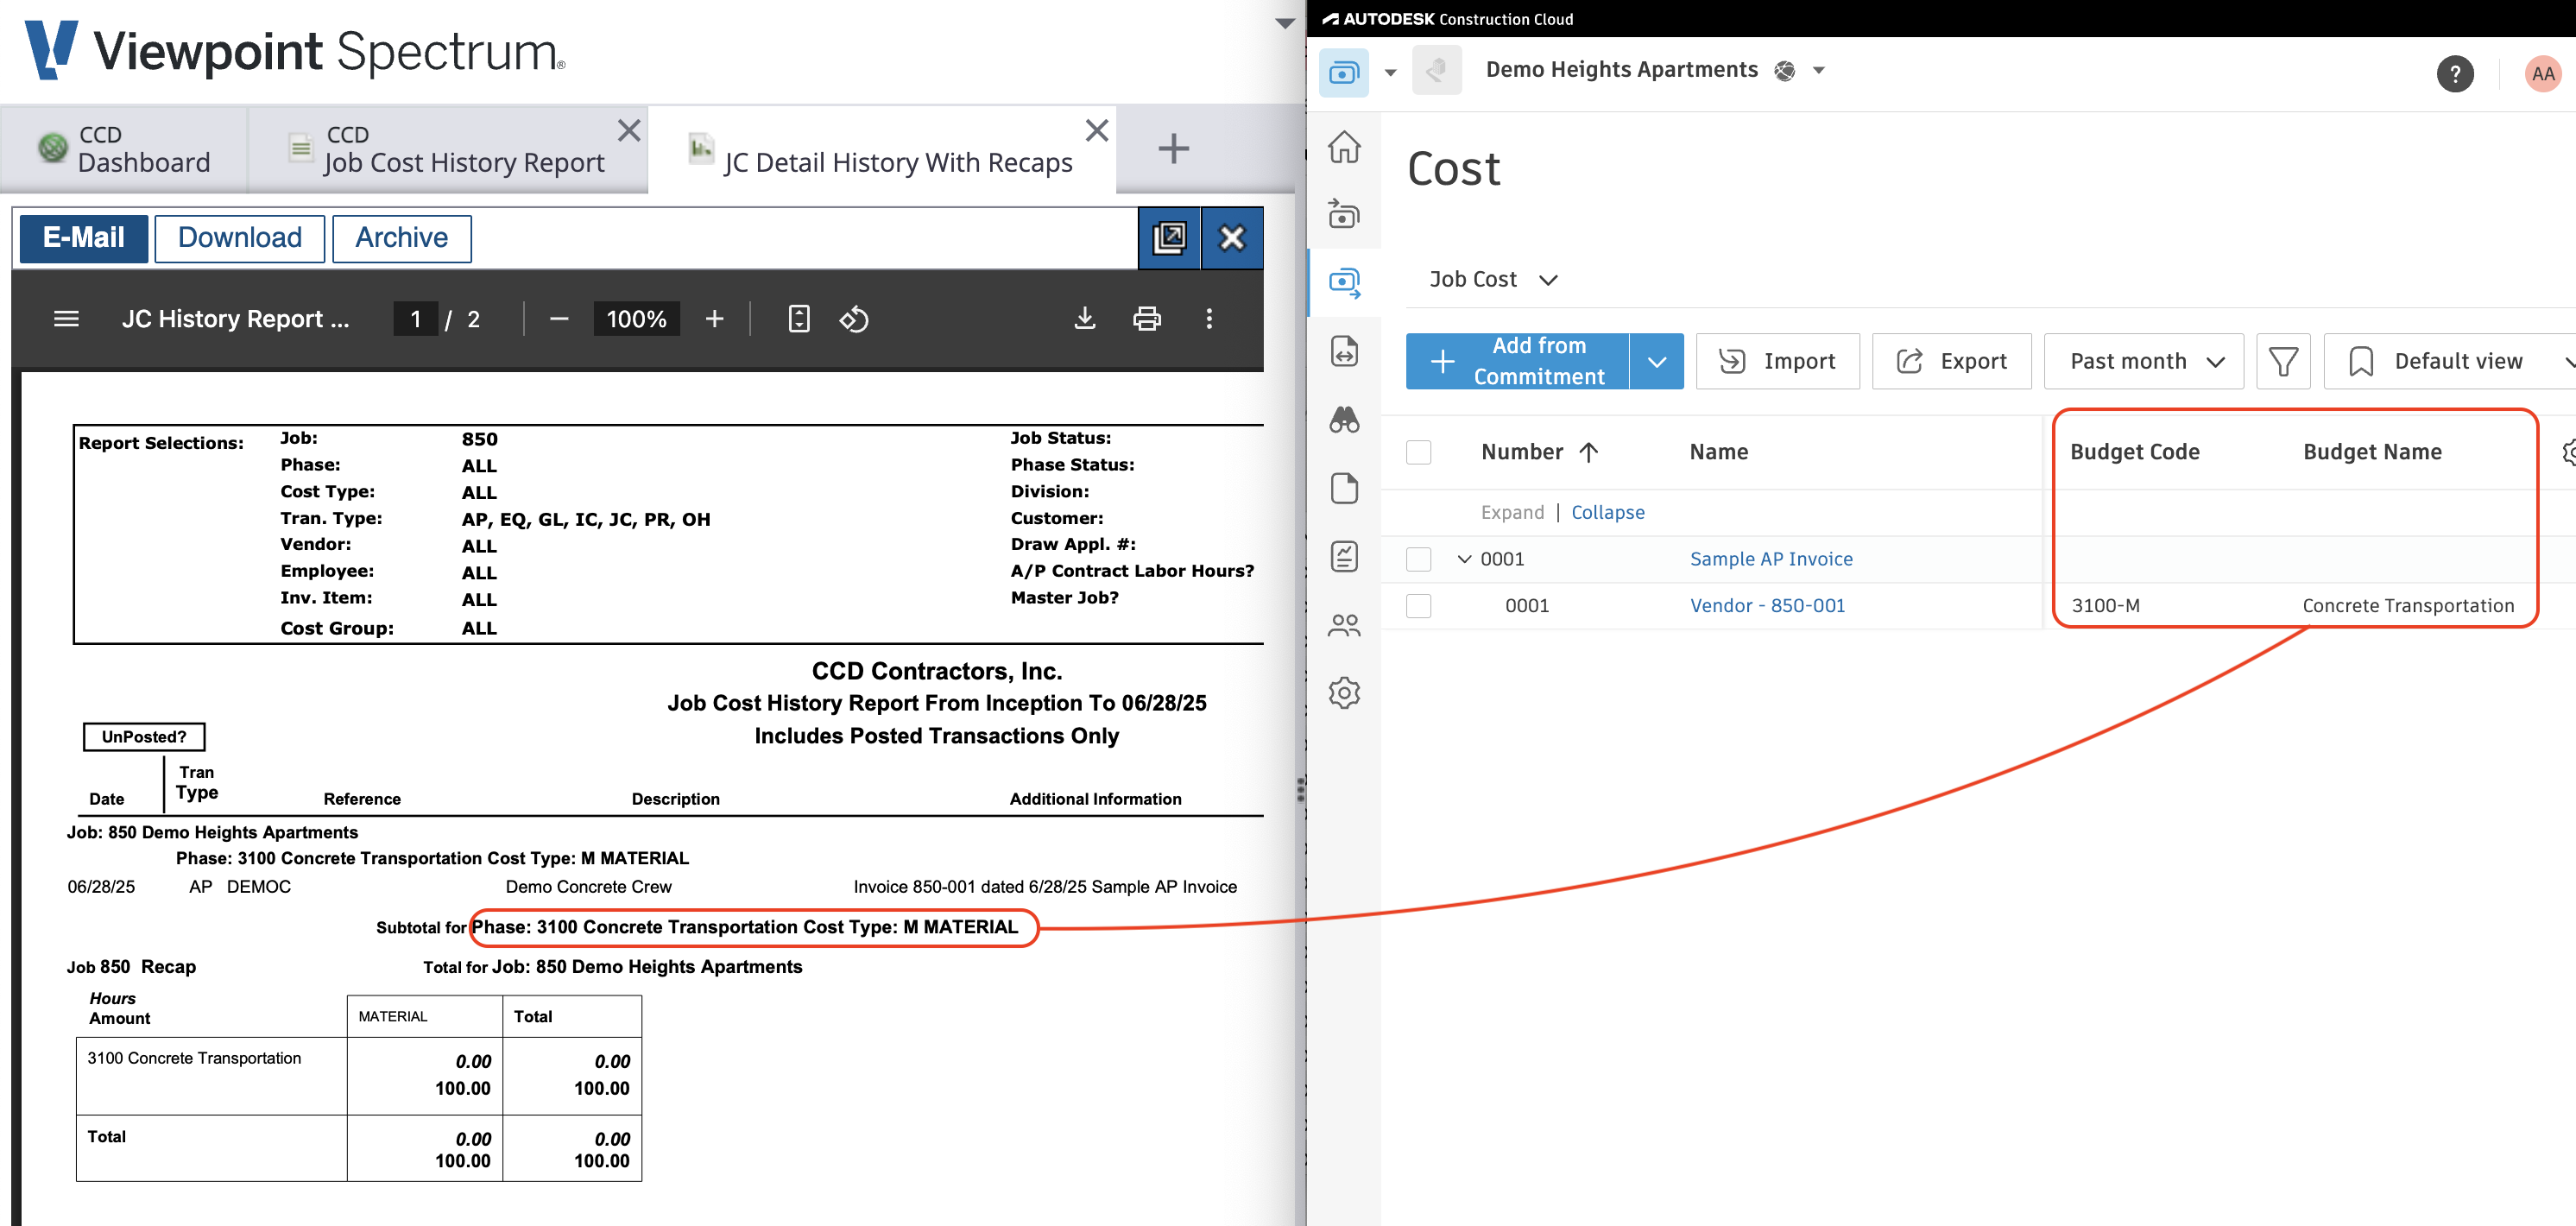Open the filter funnel in Cost
The height and width of the screenshot is (1226, 2576).
tap(2283, 361)
